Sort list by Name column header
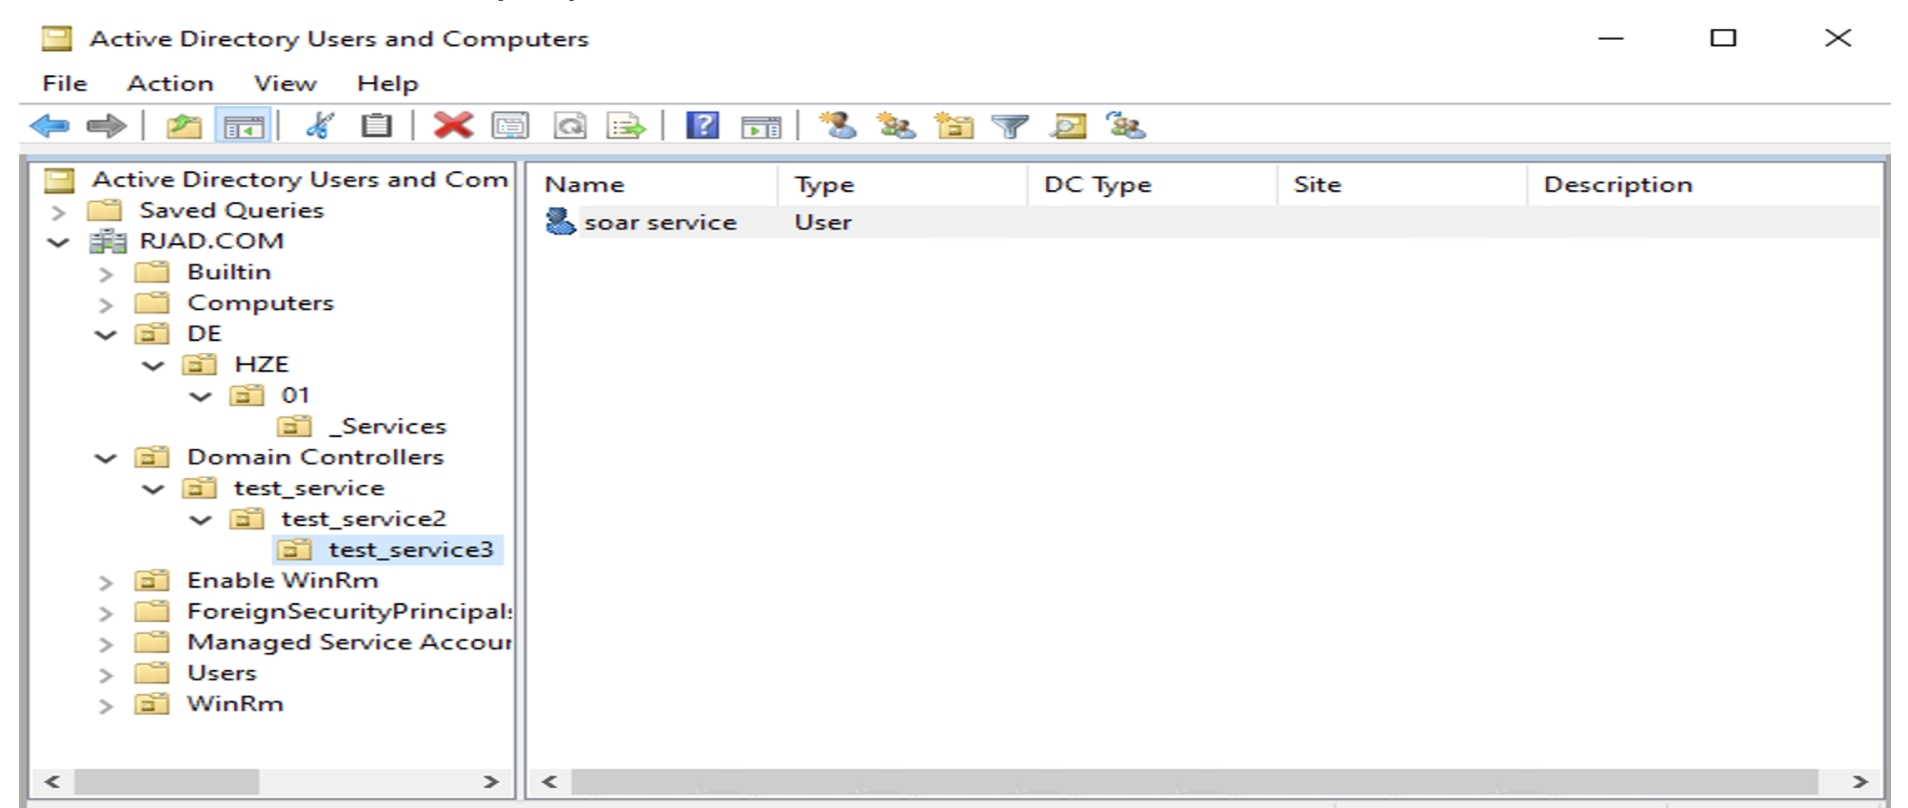This screenshot has height=808, width=1908. [x=584, y=185]
